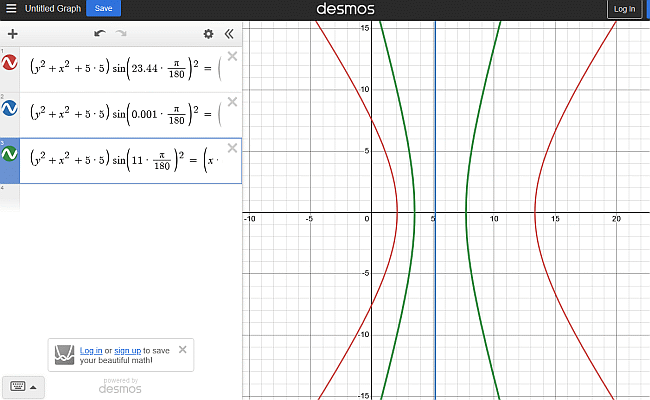
Task: Toggle the green expression 3 curve
Action: tap(10, 155)
